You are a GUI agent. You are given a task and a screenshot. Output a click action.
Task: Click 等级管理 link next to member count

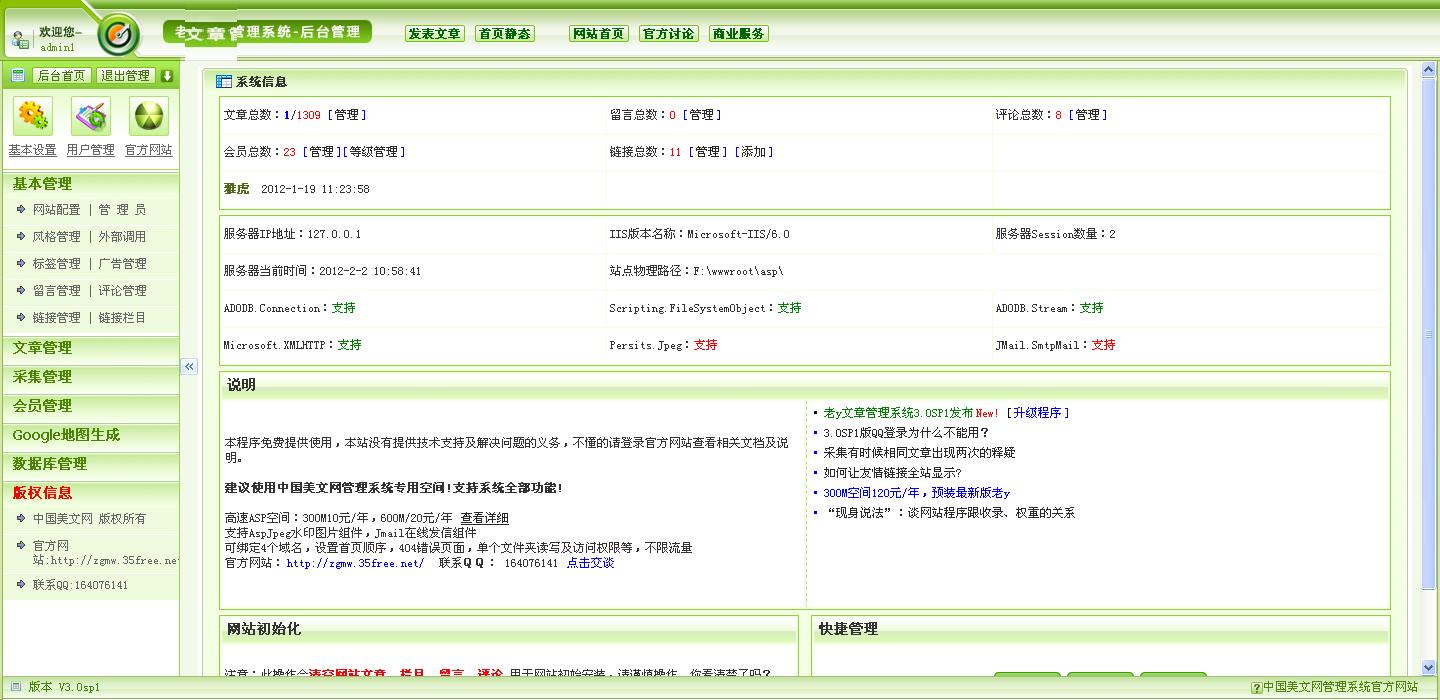coord(374,152)
